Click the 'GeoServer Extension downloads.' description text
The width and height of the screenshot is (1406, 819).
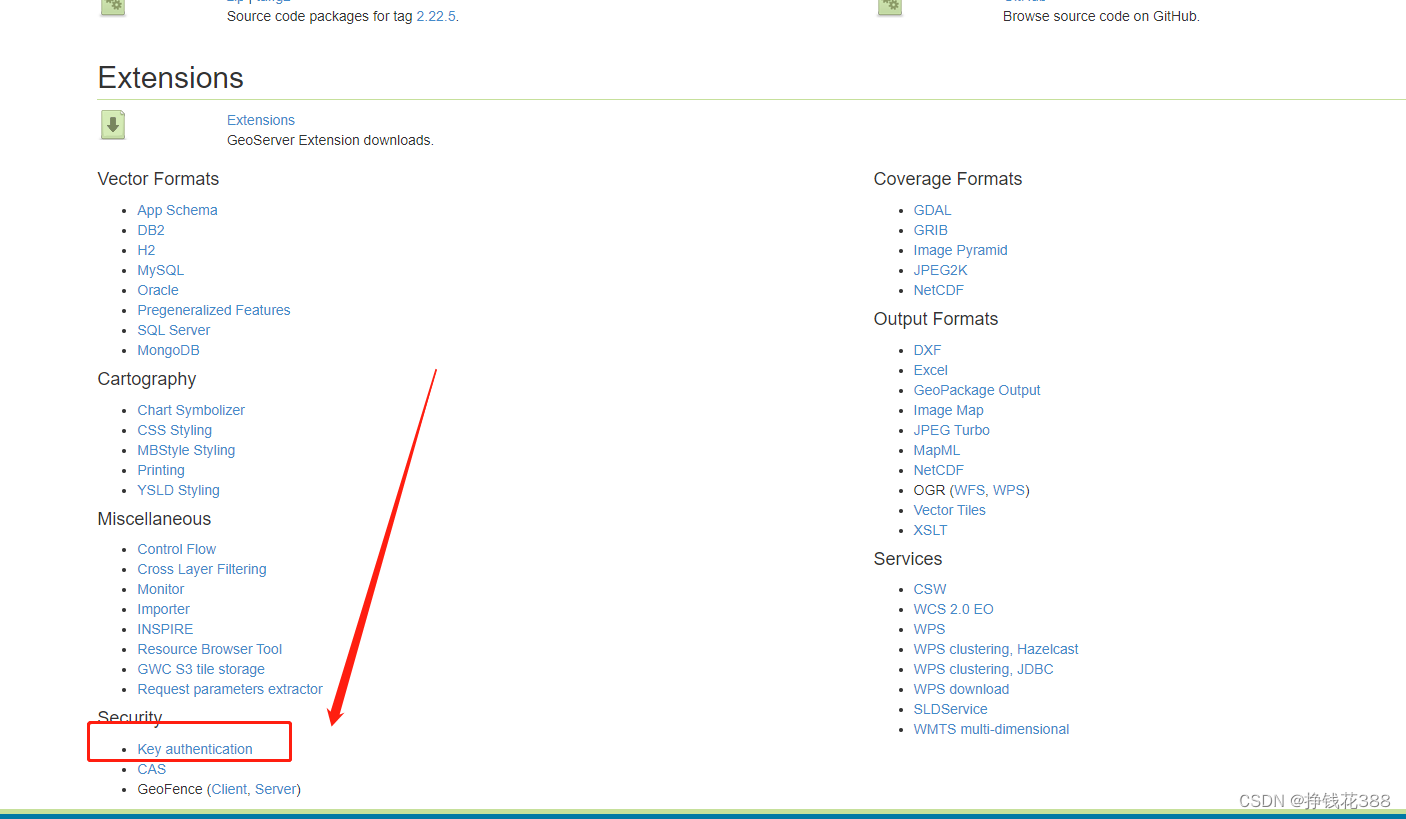pyautogui.click(x=330, y=140)
